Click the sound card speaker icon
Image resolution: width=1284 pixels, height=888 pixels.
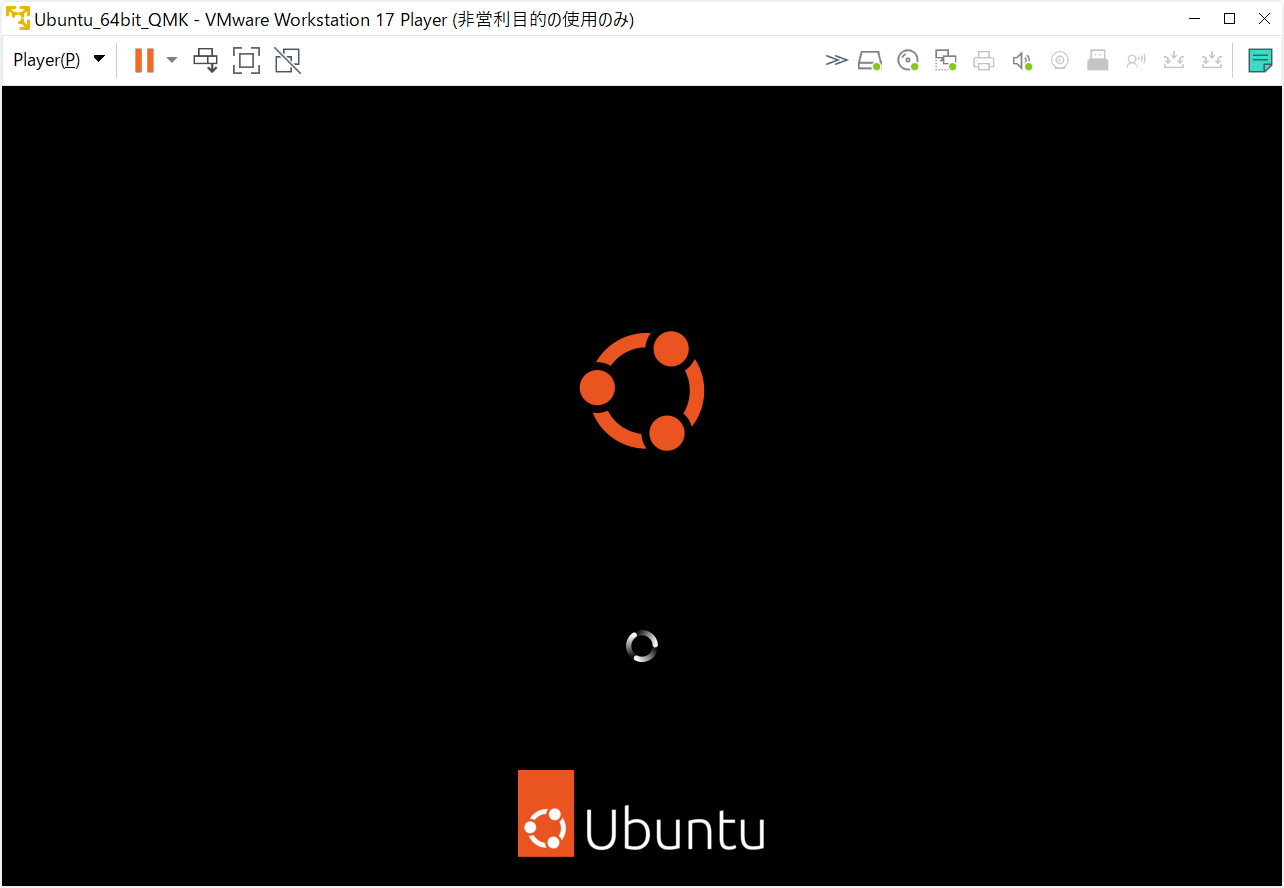pyautogui.click(x=1022, y=60)
